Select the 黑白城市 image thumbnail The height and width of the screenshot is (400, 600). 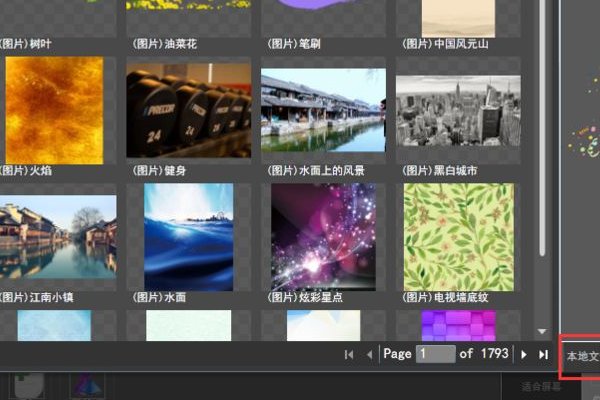point(458,111)
